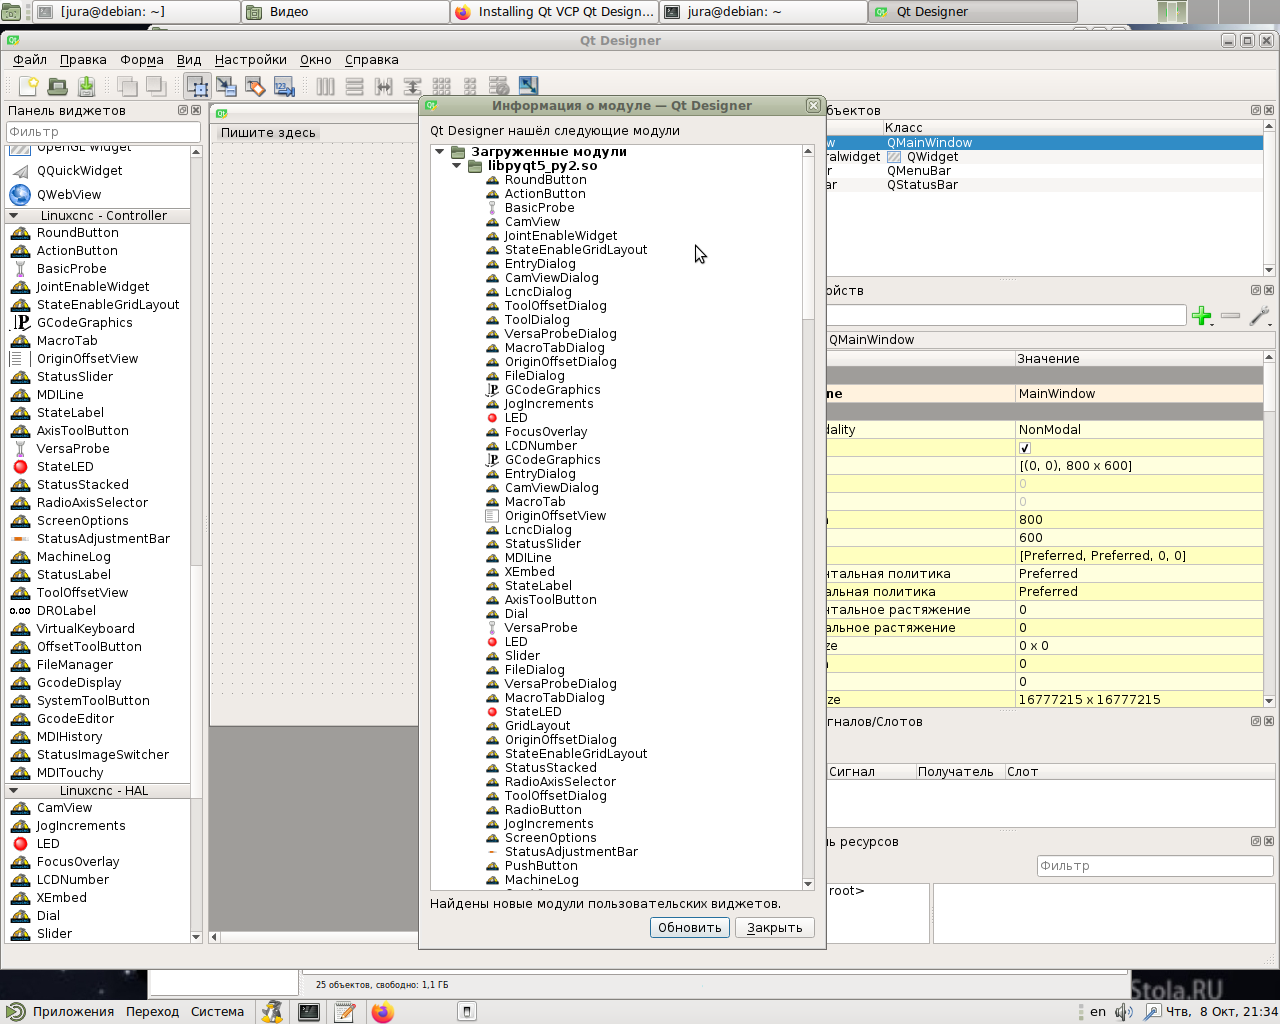
Task: Click the Обновить button
Action: [x=690, y=928]
